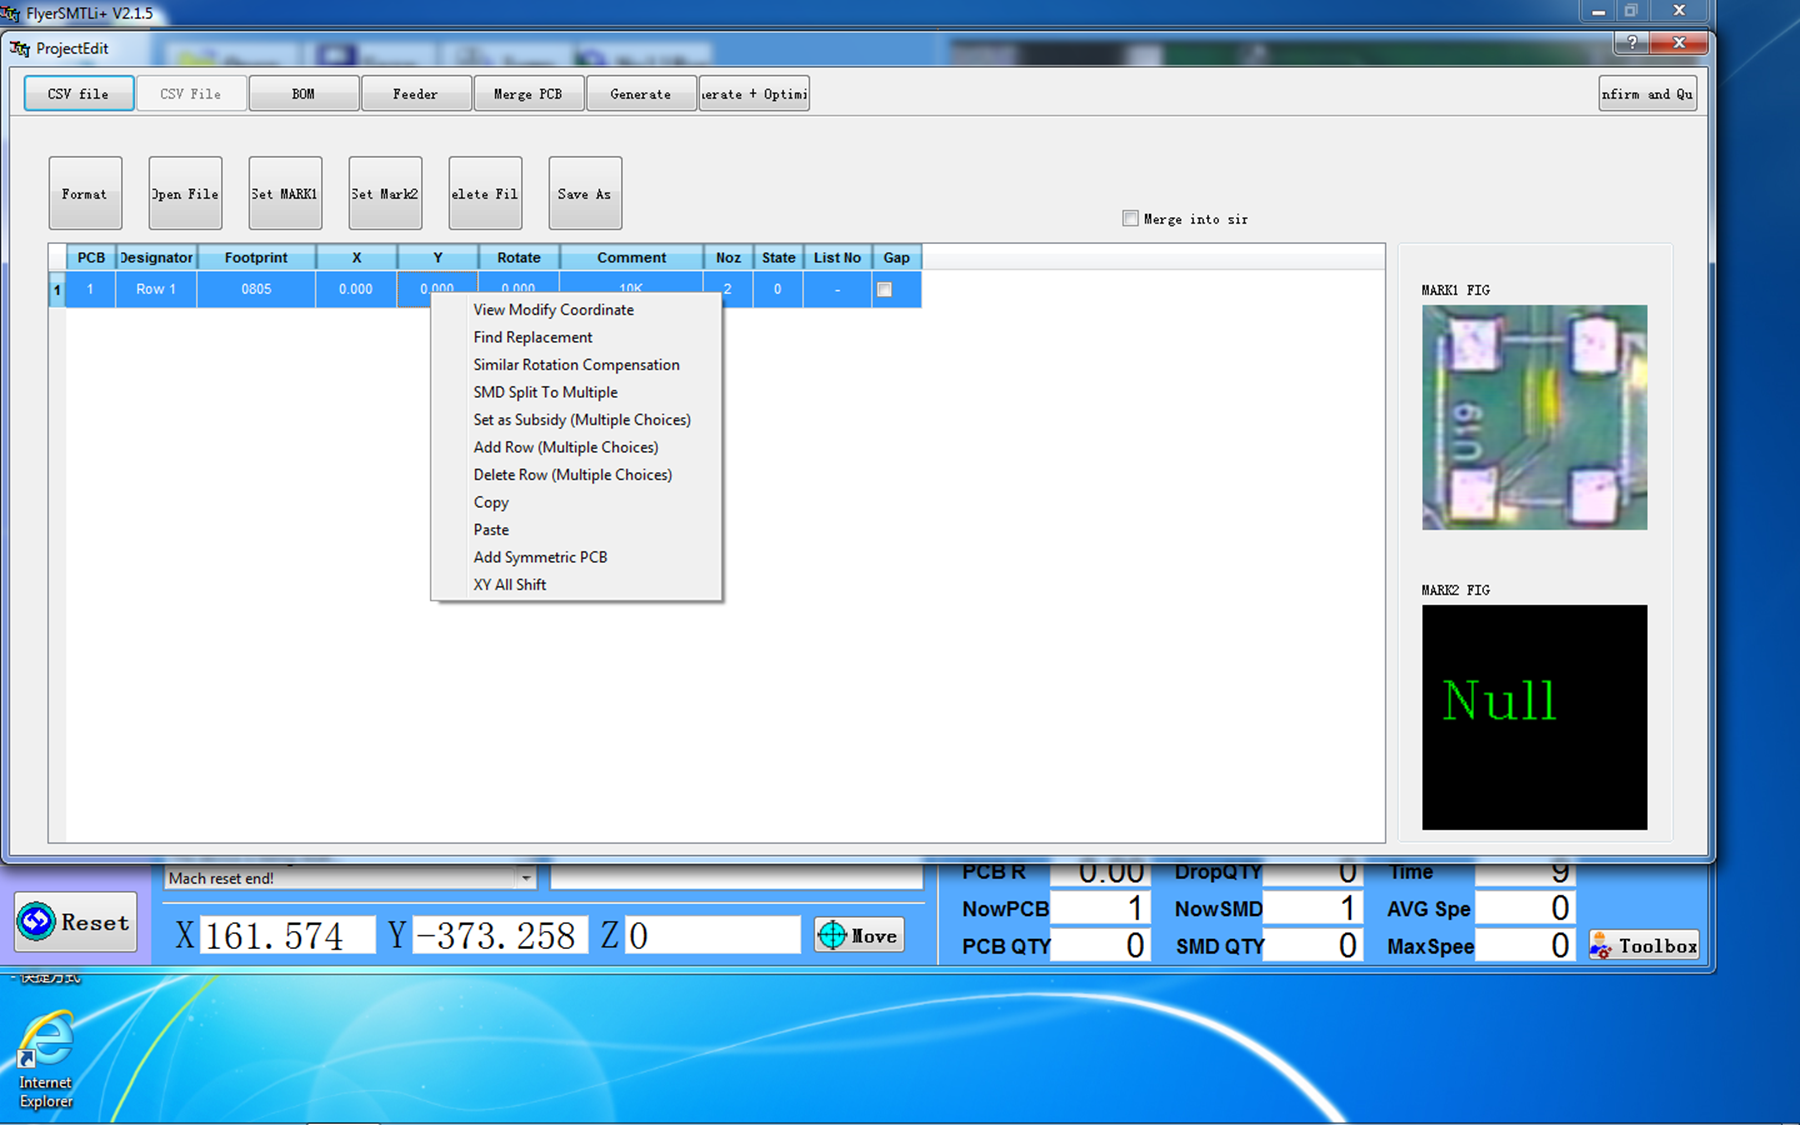Viewport: 1800px width, 1125px height.
Task: Toggle the Gap checkbox in row 1
Action: pos(884,289)
